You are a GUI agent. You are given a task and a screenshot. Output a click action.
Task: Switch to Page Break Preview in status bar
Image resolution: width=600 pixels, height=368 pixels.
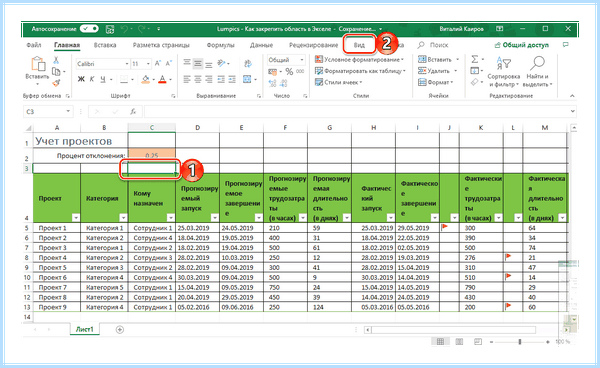478,341
